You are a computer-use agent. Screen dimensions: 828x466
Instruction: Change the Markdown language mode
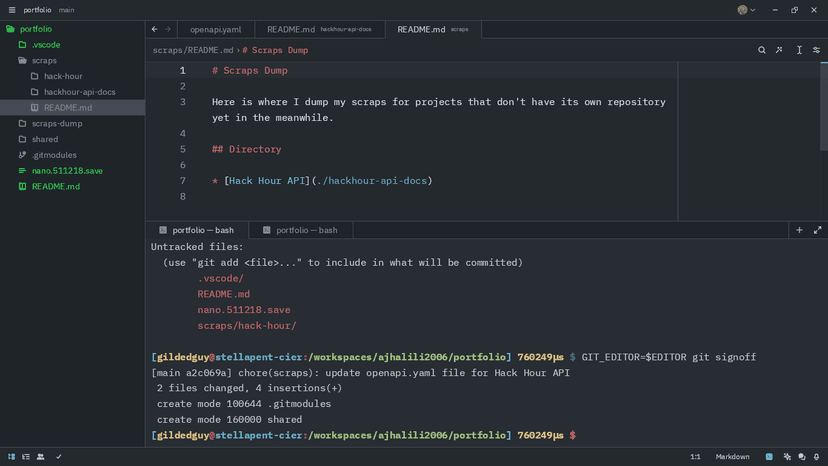pos(732,457)
